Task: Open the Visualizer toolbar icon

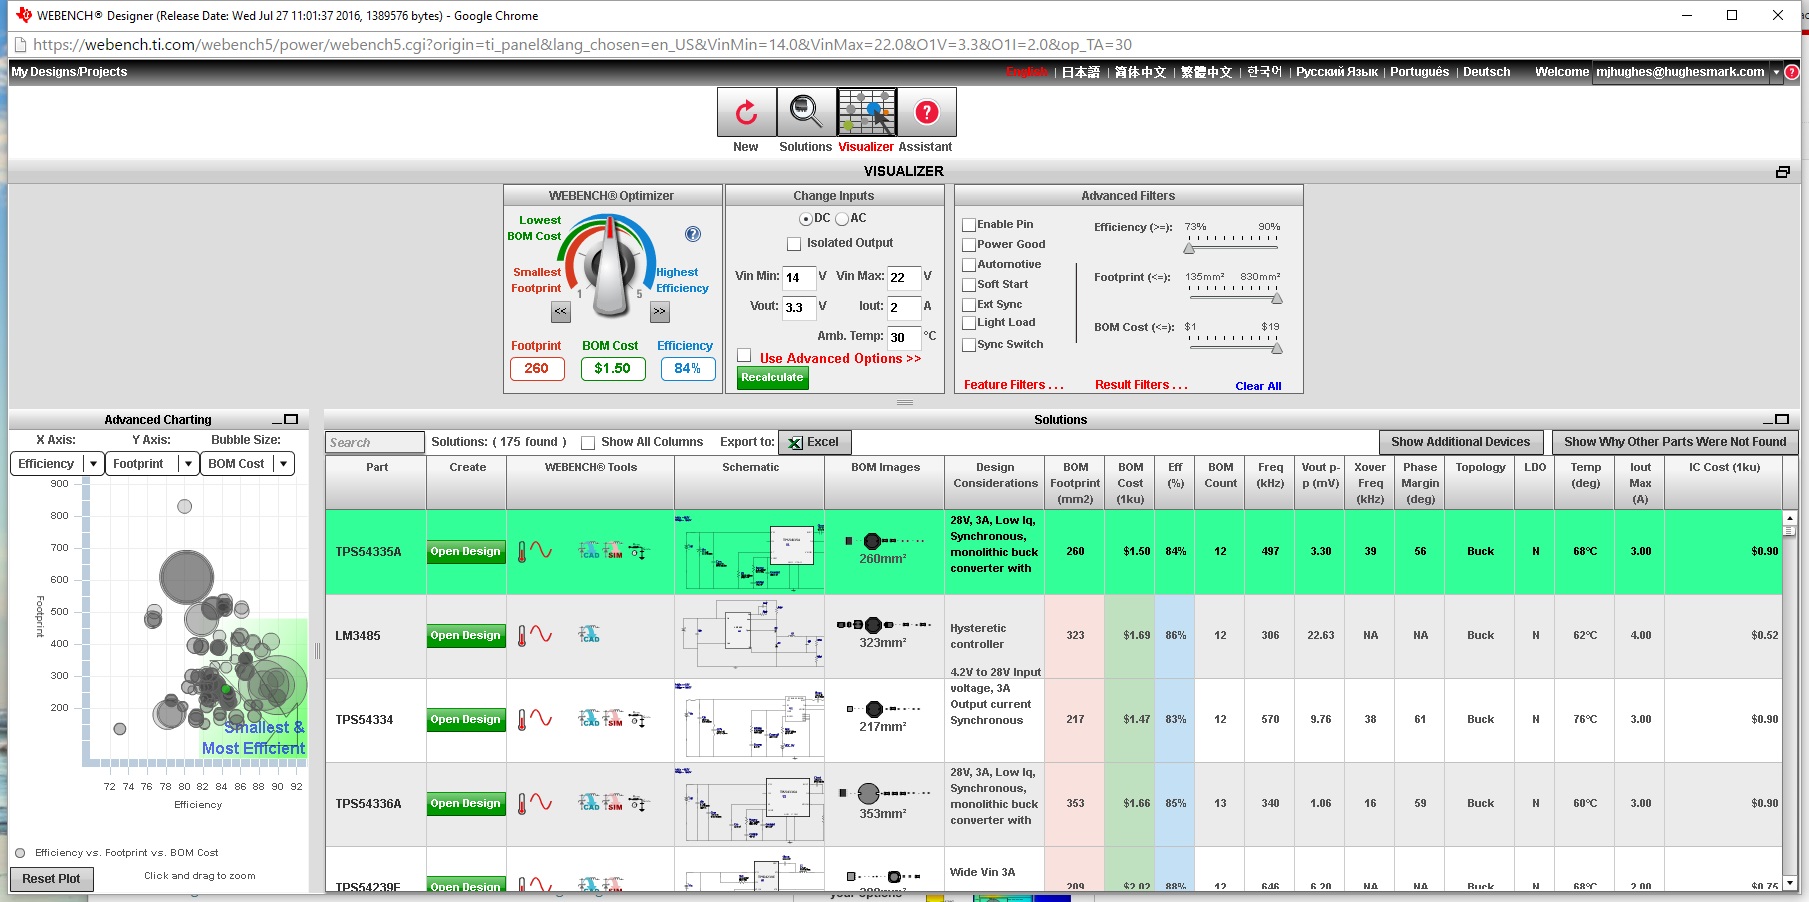Action: coord(866,112)
